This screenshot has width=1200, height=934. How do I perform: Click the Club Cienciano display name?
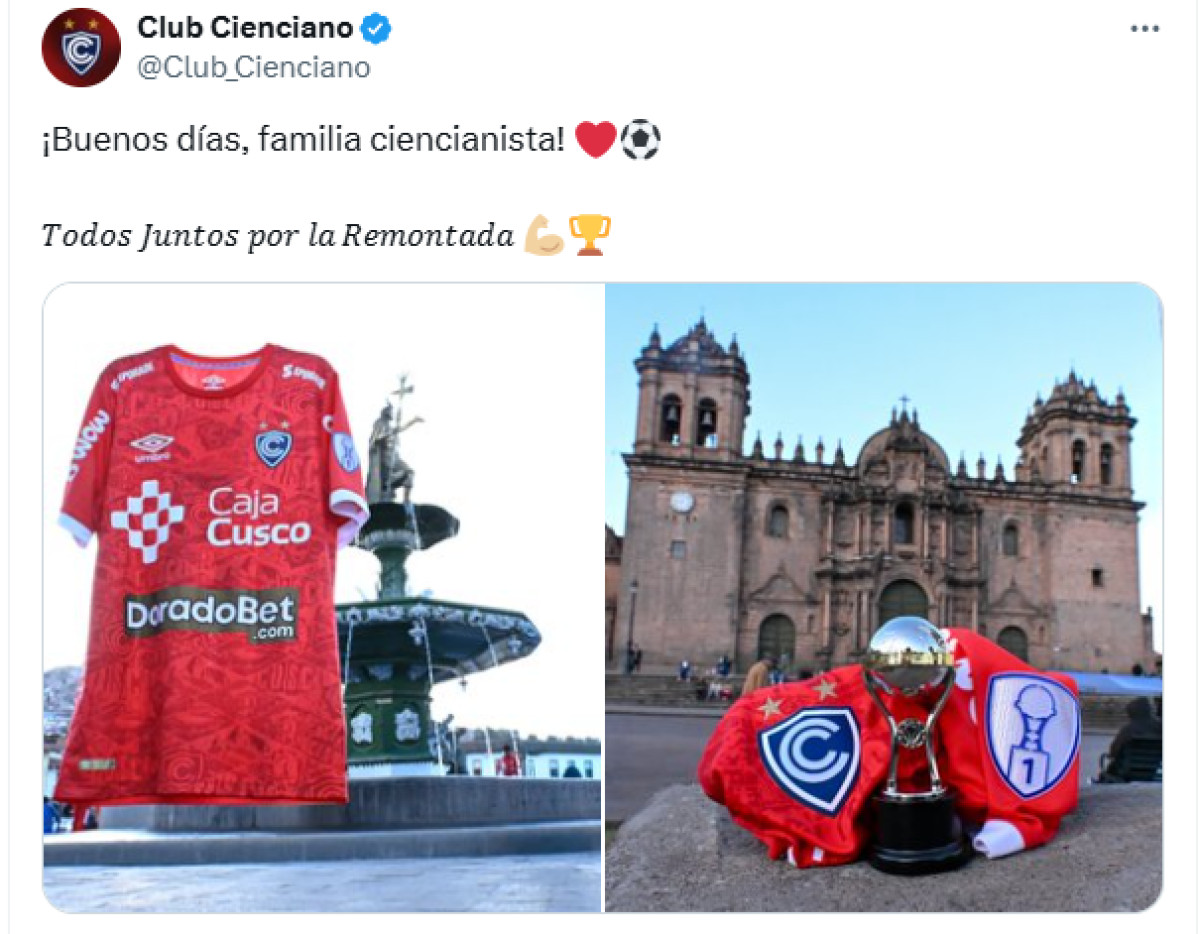pos(245,28)
